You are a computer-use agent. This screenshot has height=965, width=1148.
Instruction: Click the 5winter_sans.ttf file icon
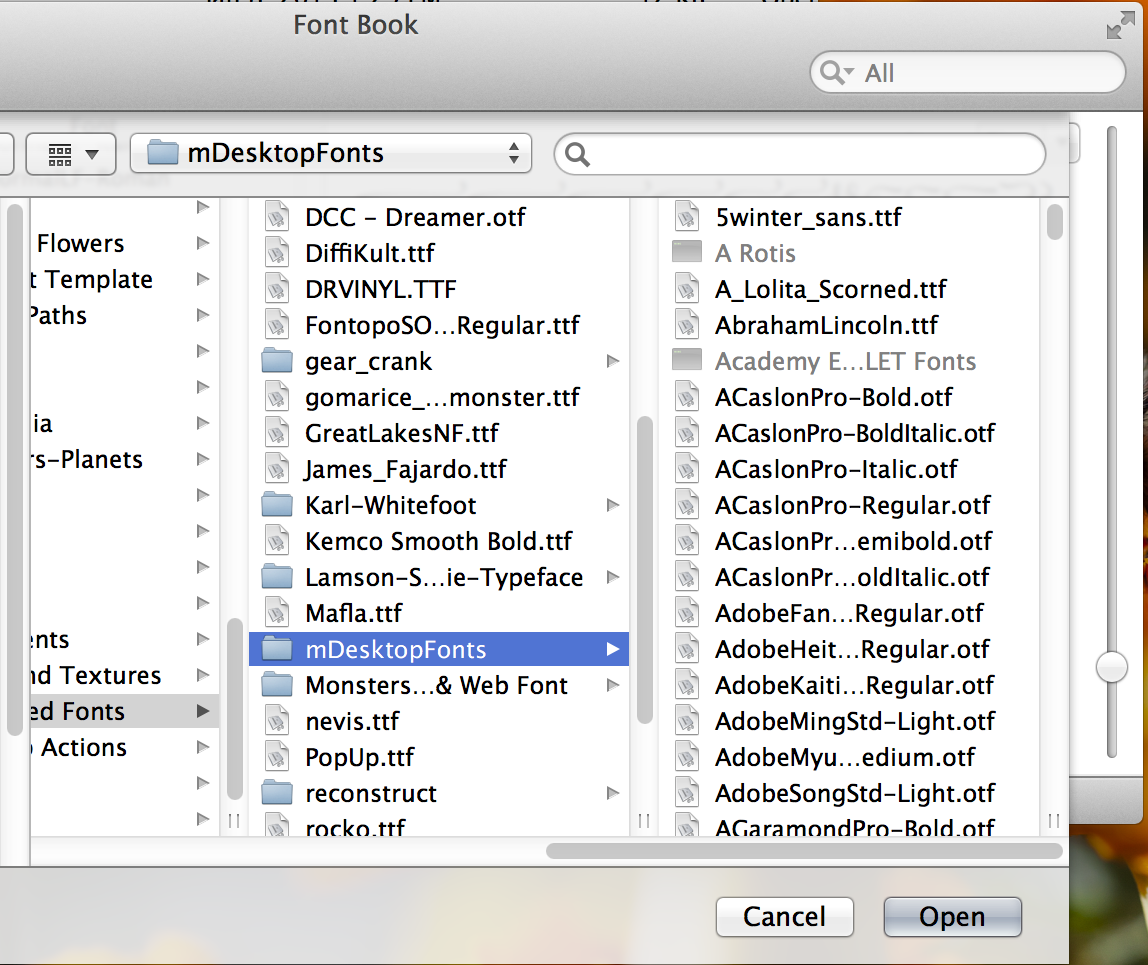point(687,217)
